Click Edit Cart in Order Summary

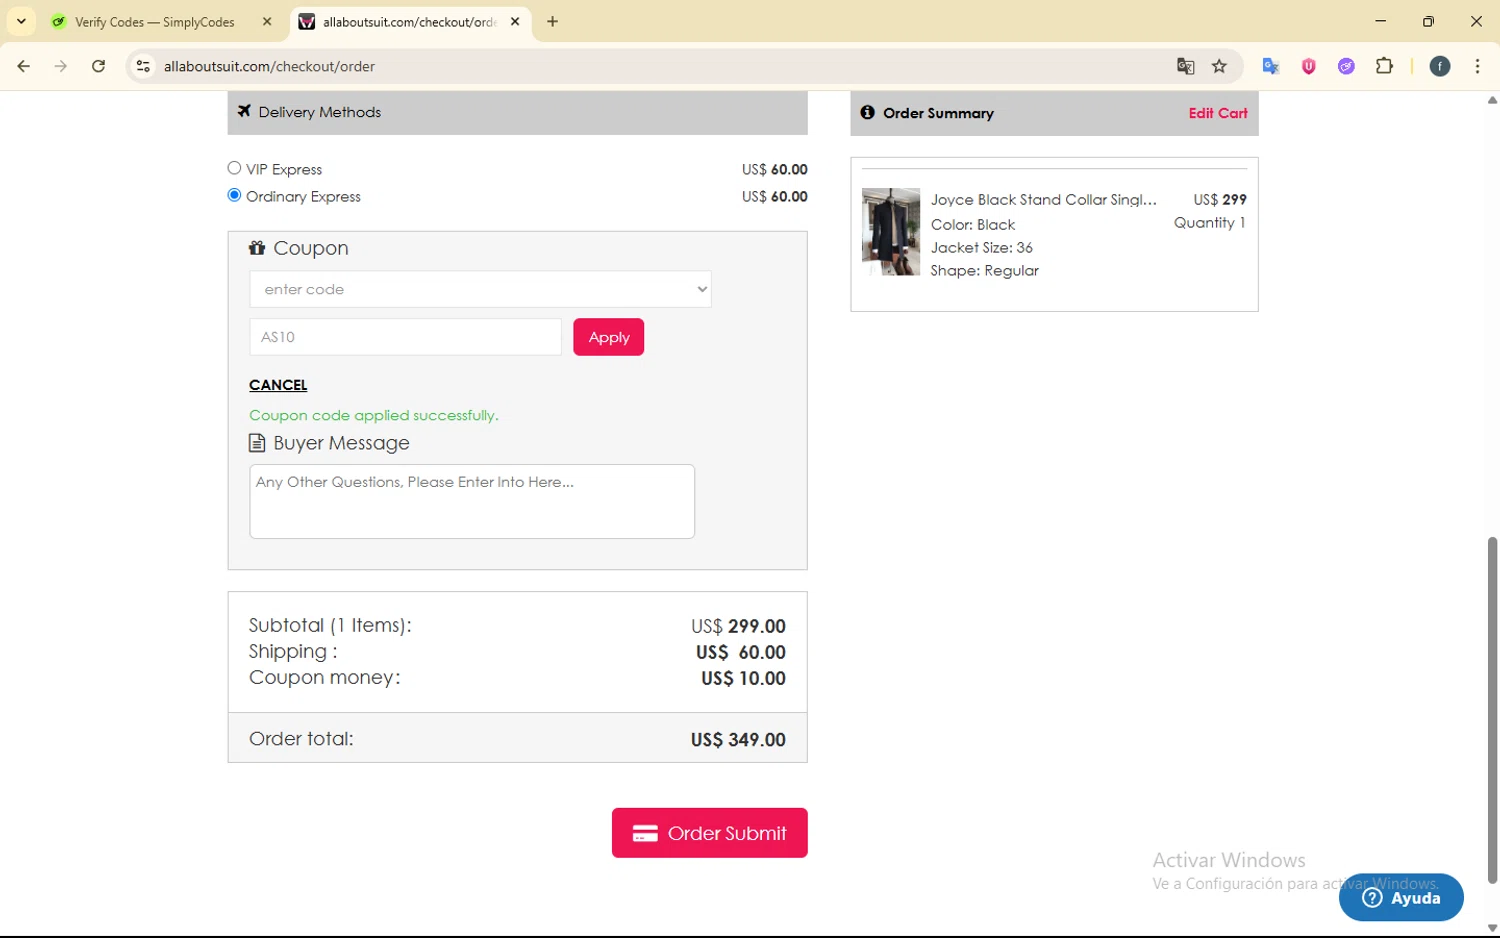[1217, 113]
